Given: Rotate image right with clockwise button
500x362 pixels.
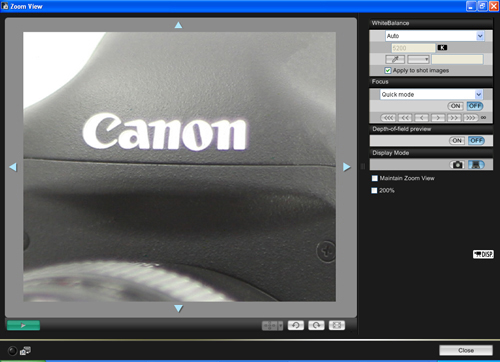Looking at the screenshot, I should [x=316, y=325].
